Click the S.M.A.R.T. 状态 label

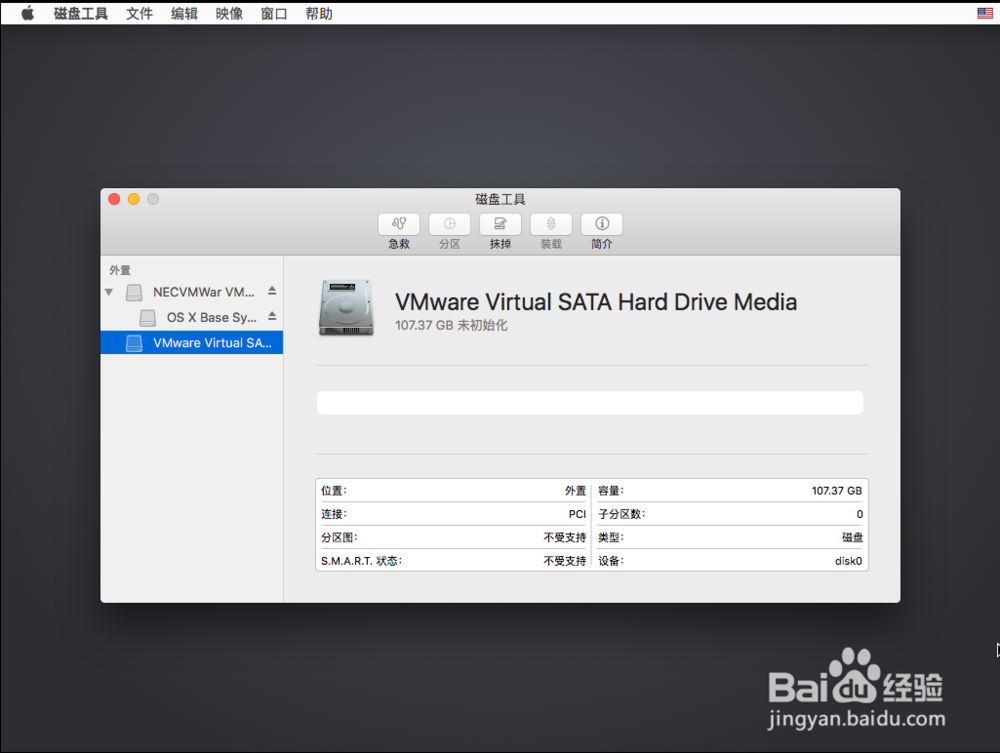(x=361, y=561)
